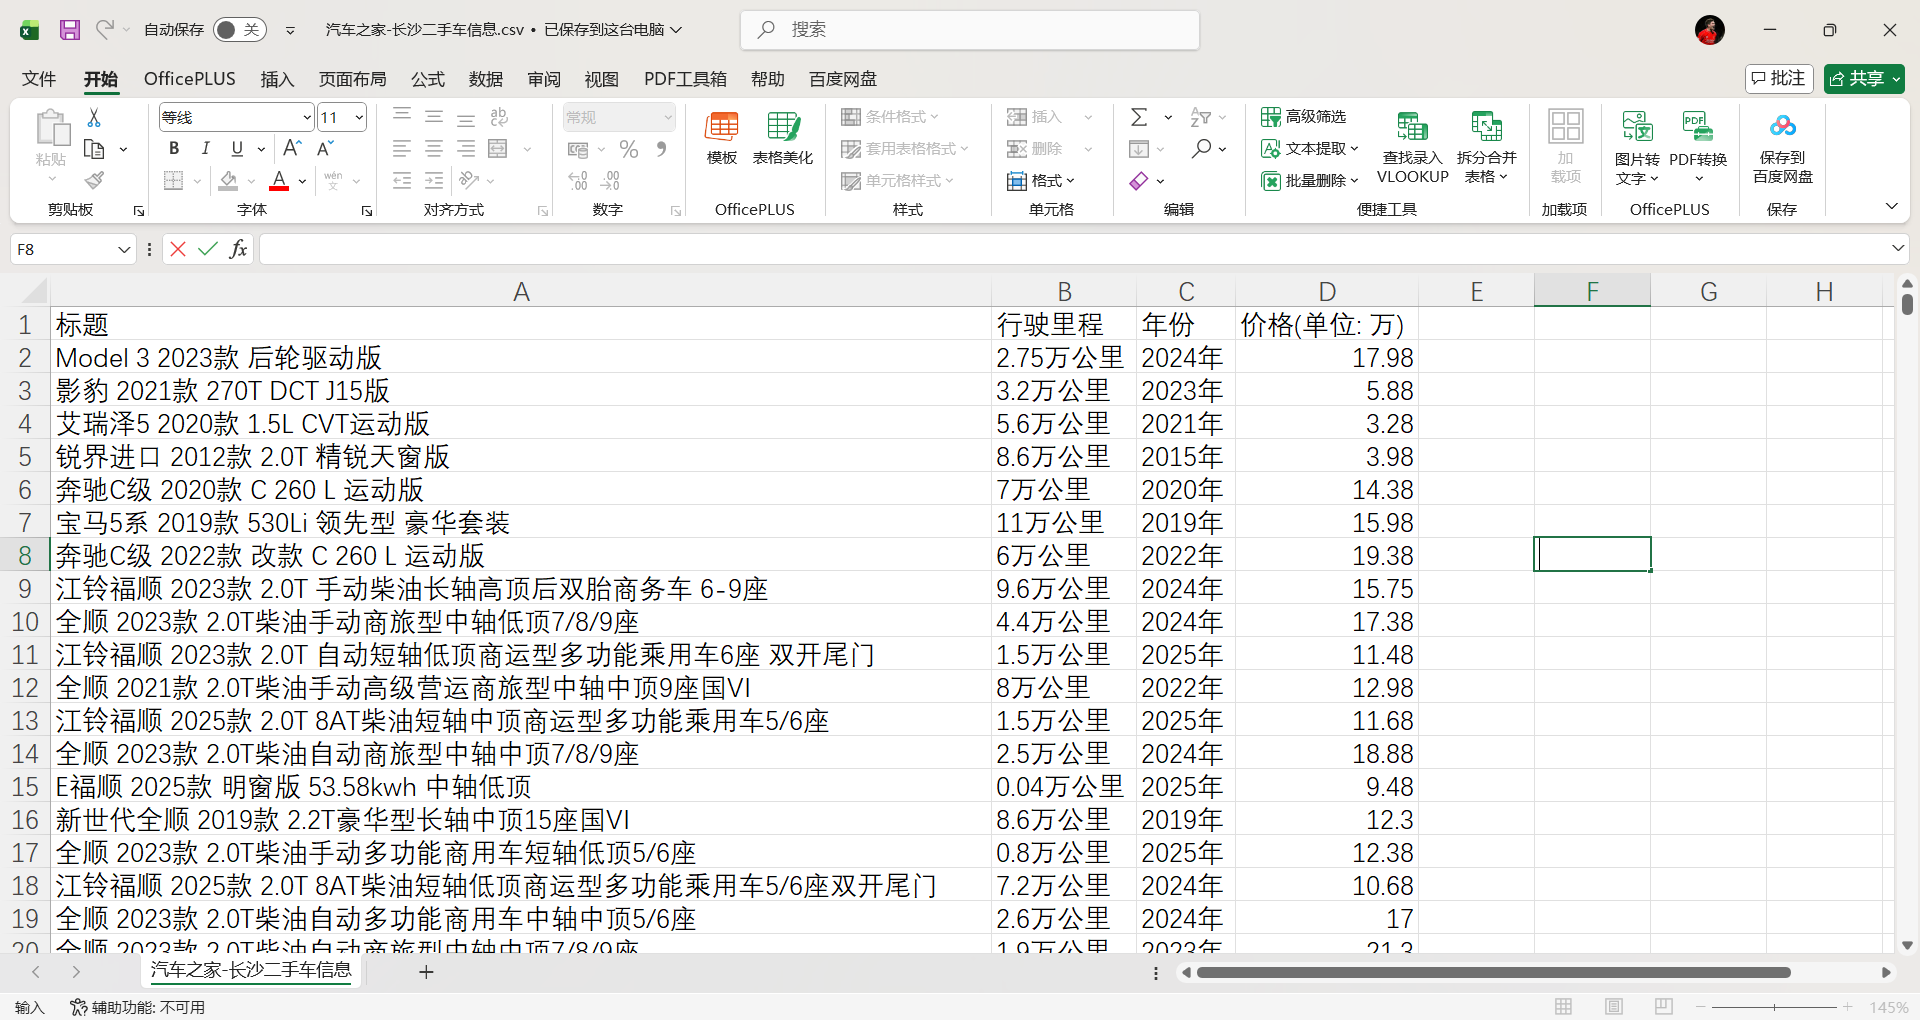Screen dimensions: 1920x1020
Task: Open the font size dropdown showing 11
Action: click(x=359, y=118)
